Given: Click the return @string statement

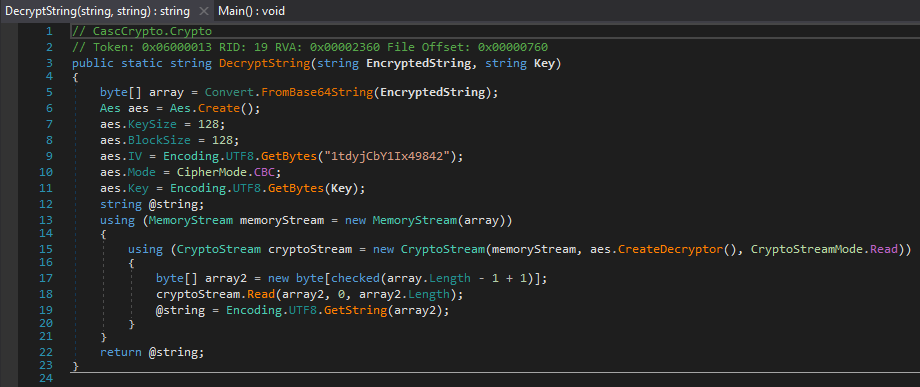Looking at the screenshot, I should tap(152, 352).
